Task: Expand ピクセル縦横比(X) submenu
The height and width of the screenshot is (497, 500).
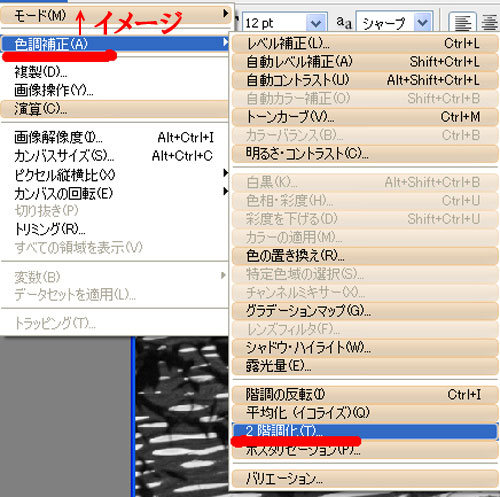Action: [x=115, y=174]
